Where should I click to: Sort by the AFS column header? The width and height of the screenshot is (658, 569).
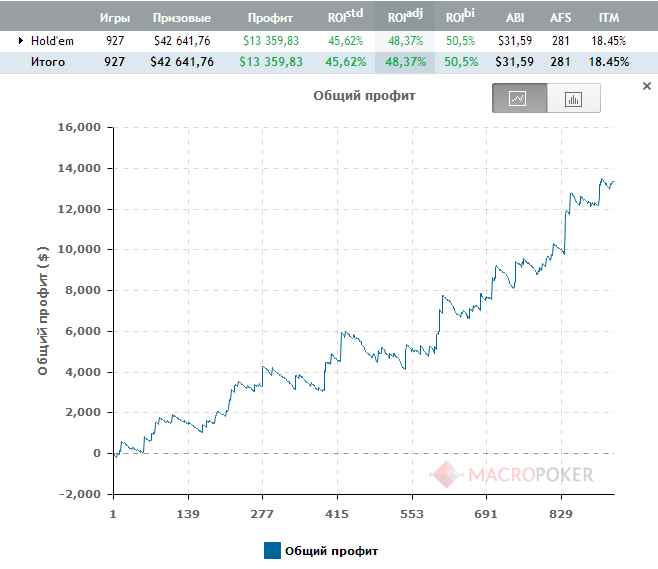561,18
